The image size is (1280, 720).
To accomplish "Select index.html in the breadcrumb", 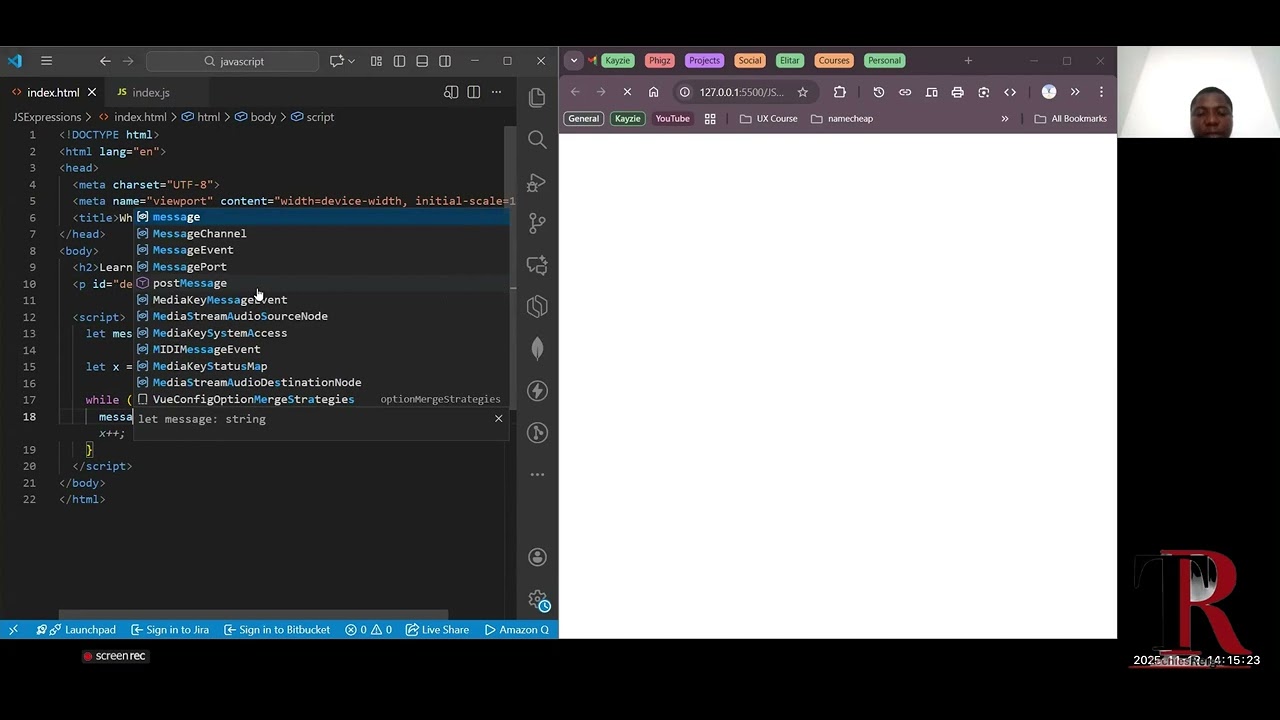I will pyautogui.click(x=140, y=117).
